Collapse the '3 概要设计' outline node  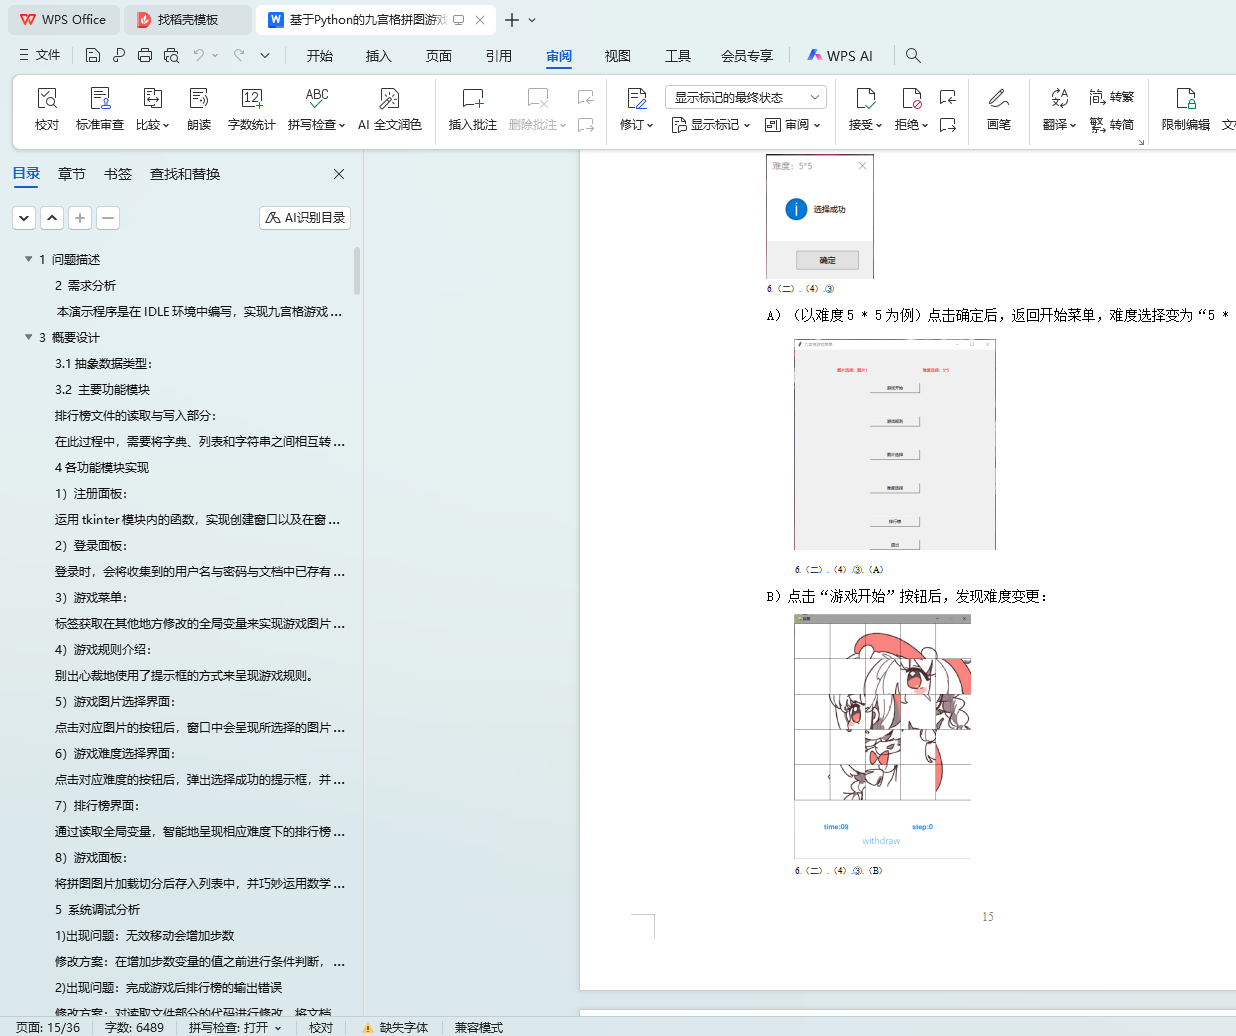(28, 337)
